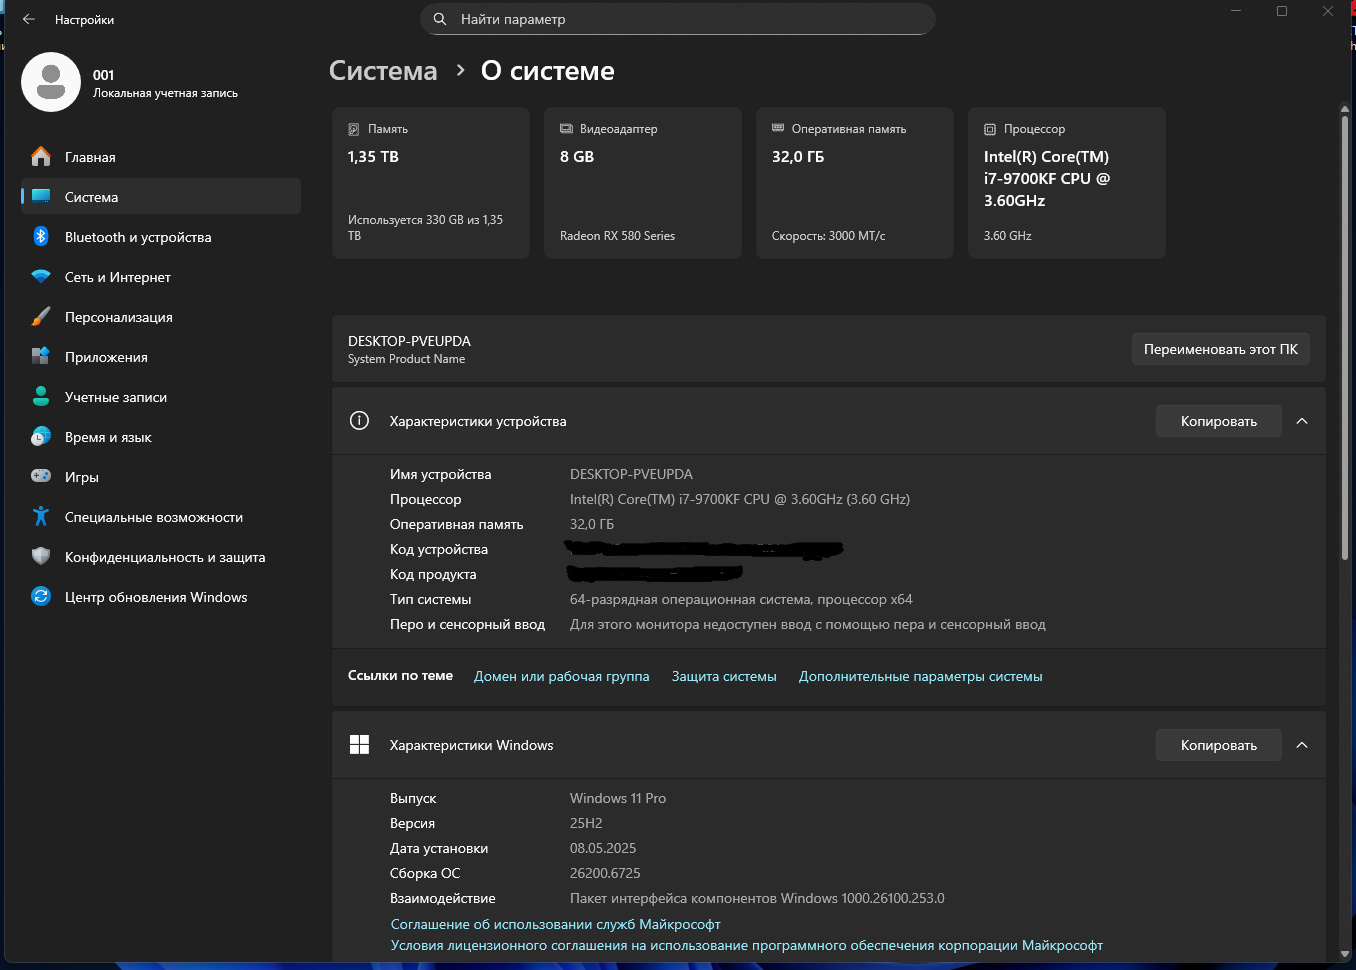Click the vertical scrollbar on right edge
1356x970 pixels.
tap(1345, 340)
